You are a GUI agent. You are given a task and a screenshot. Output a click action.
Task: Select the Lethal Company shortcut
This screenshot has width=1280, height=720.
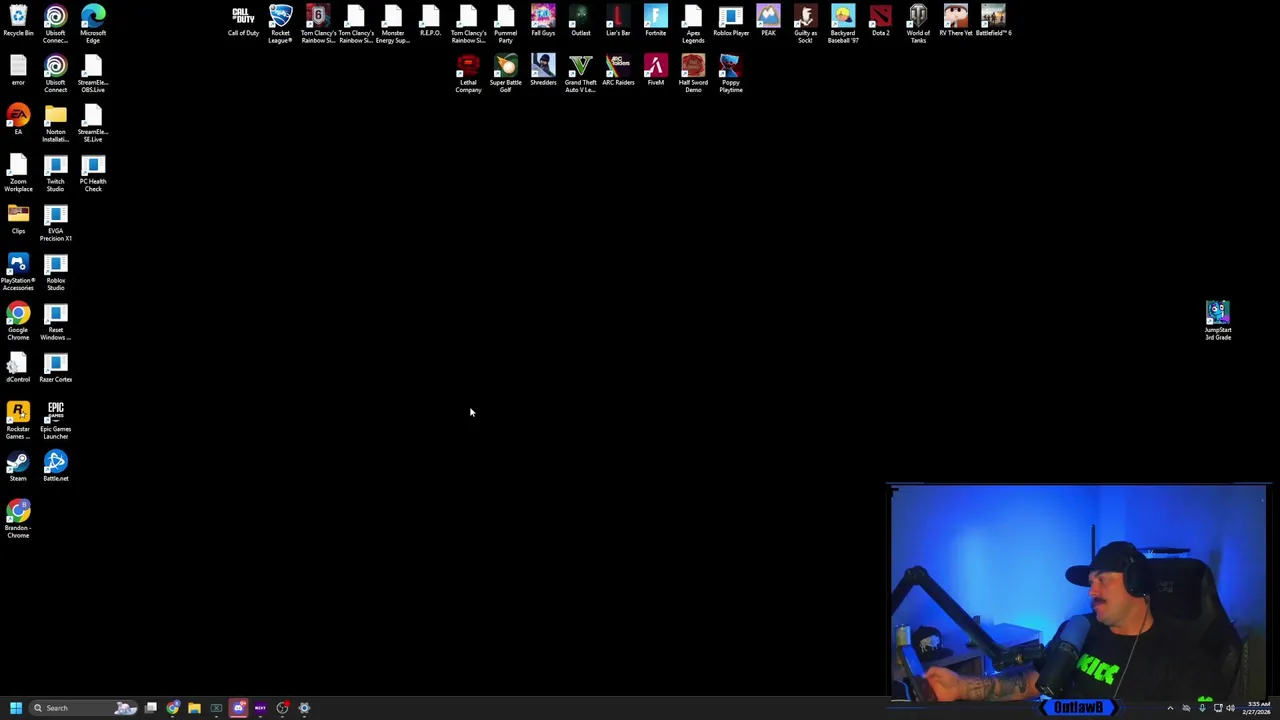pos(468,74)
